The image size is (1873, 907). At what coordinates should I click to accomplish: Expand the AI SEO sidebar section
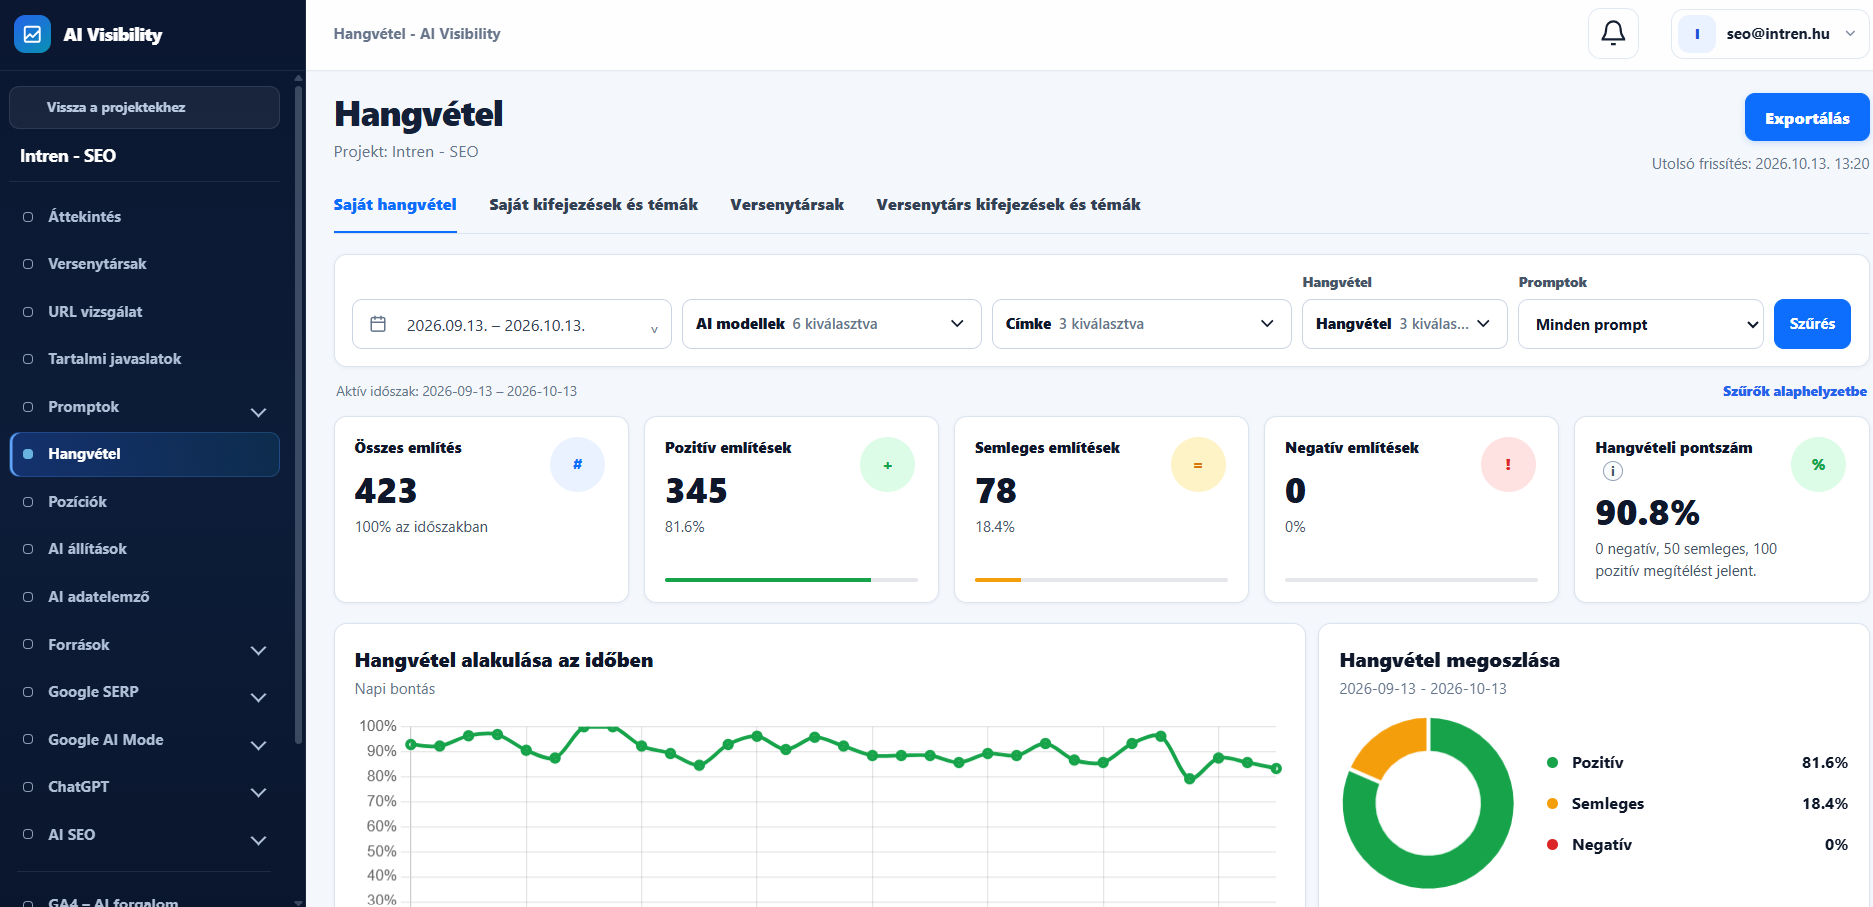click(258, 840)
